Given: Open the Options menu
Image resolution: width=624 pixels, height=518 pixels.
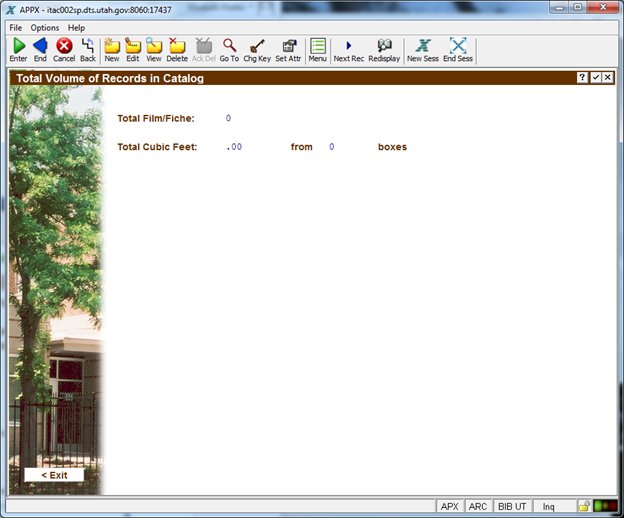Looking at the screenshot, I should click(x=45, y=28).
